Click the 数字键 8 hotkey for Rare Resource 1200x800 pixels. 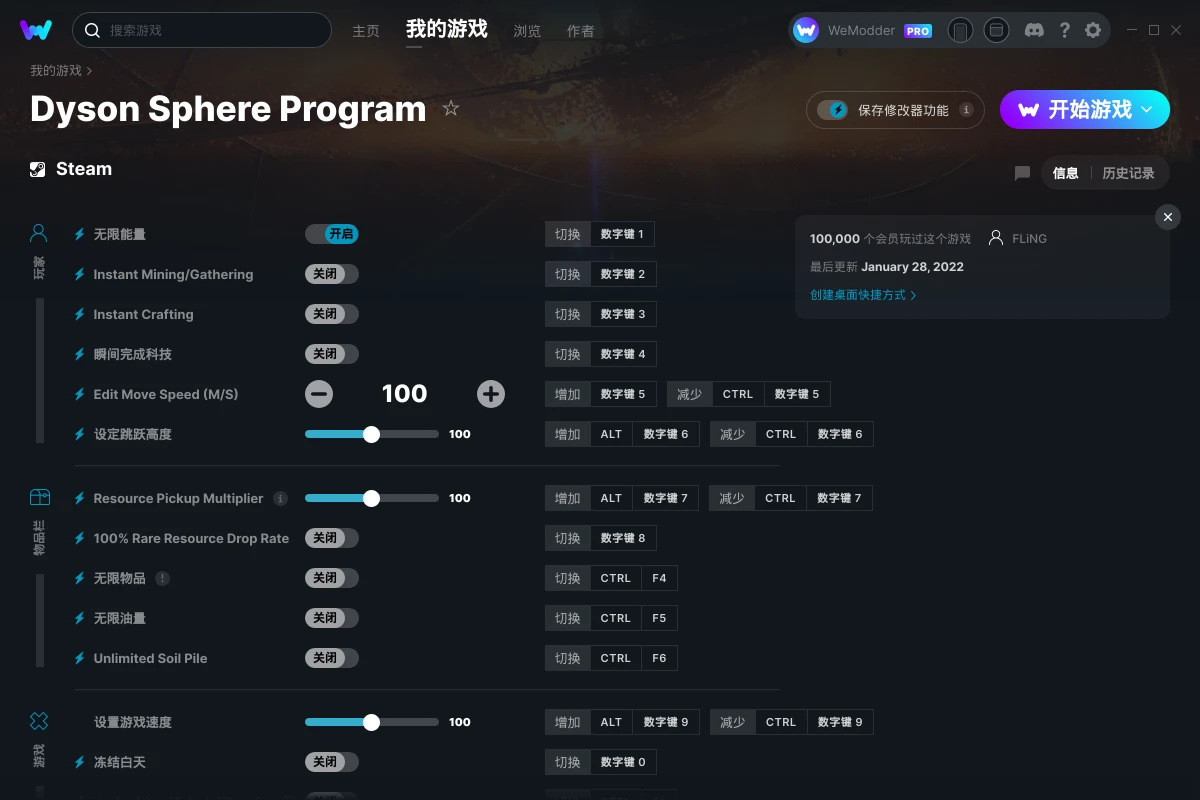point(623,538)
